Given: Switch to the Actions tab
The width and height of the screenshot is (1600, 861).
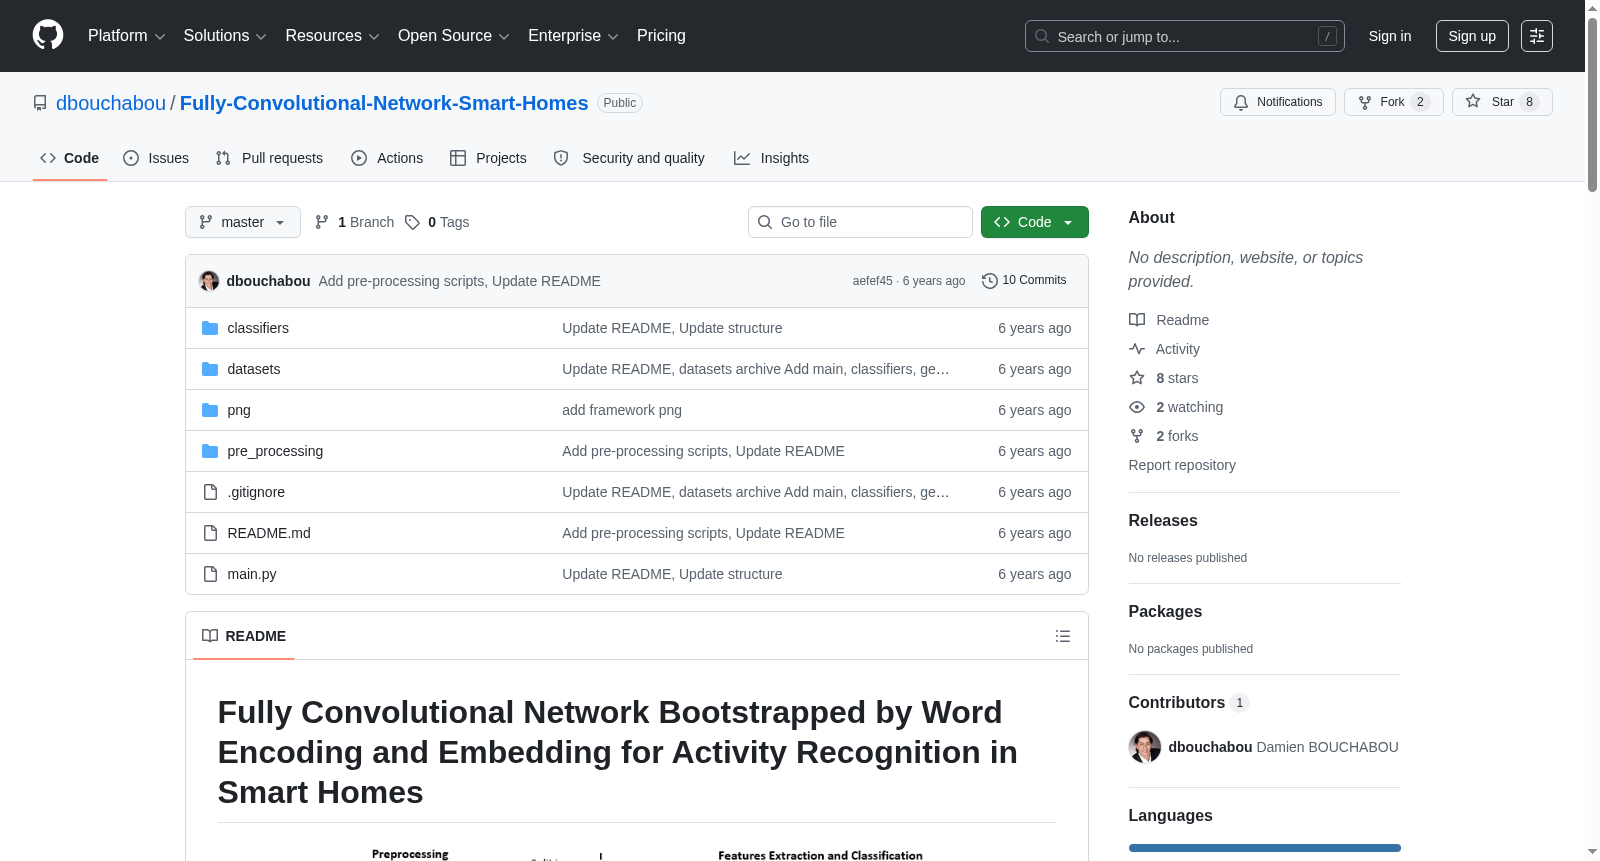Looking at the screenshot, I should tap(387, 158).
